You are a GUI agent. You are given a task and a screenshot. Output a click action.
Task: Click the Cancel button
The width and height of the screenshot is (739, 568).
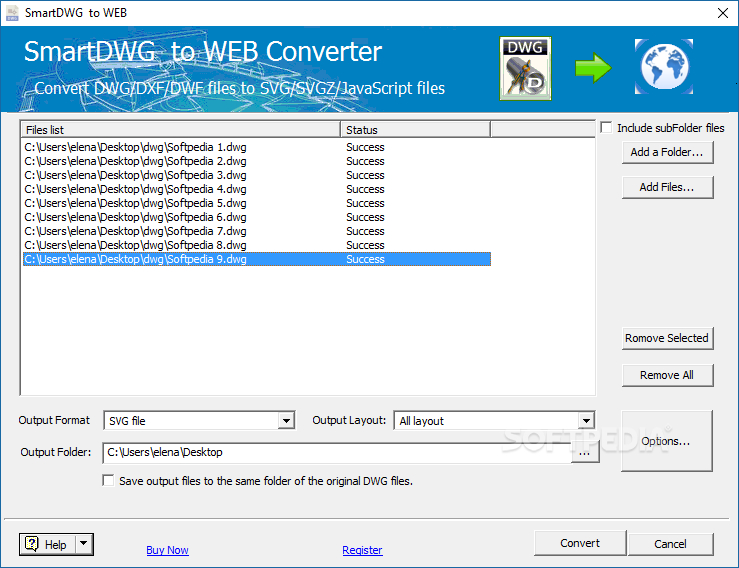670,544
